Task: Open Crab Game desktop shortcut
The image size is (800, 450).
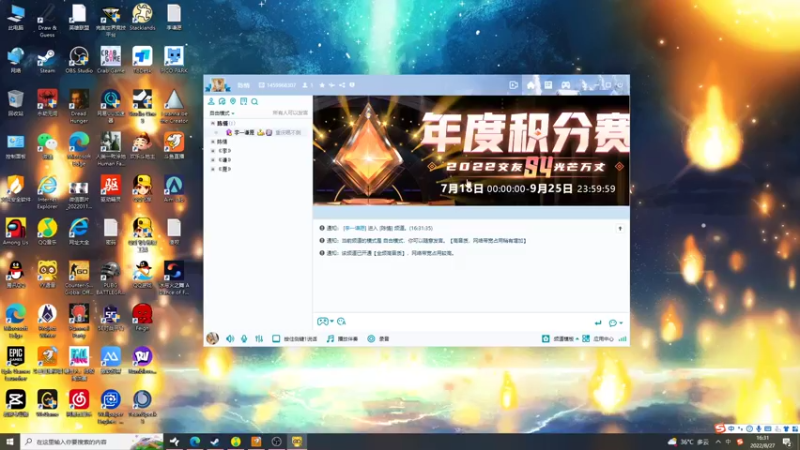Action: [110, 61]
